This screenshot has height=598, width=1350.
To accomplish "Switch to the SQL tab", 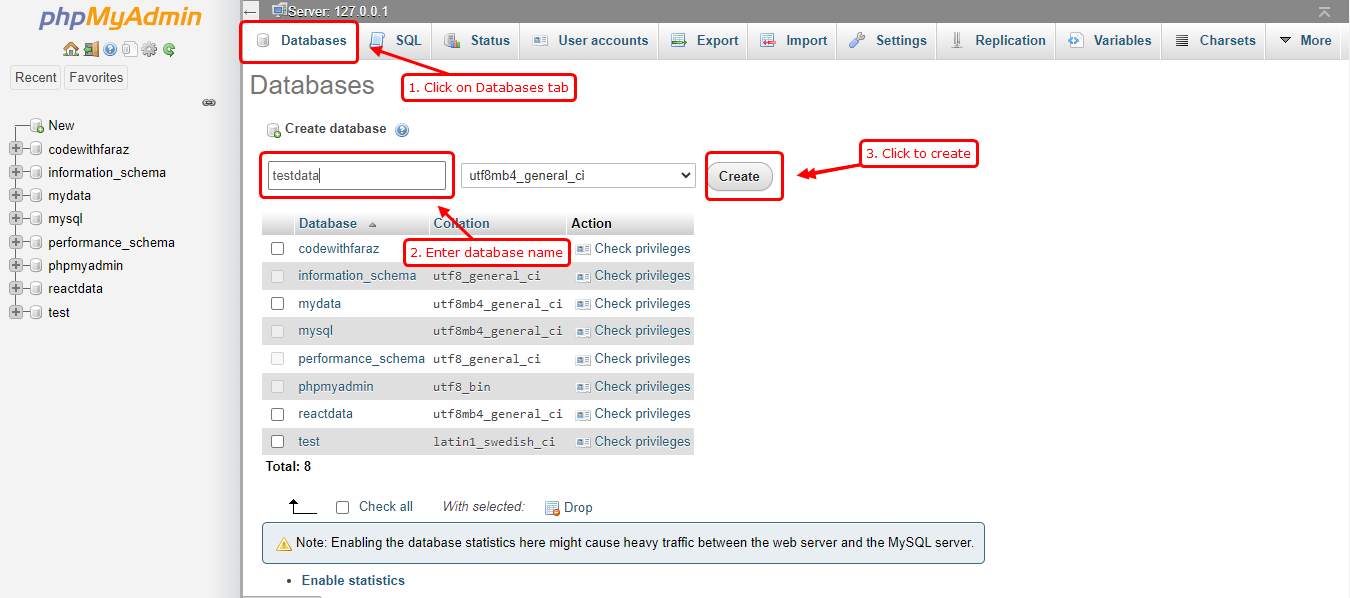I will 396,41.
